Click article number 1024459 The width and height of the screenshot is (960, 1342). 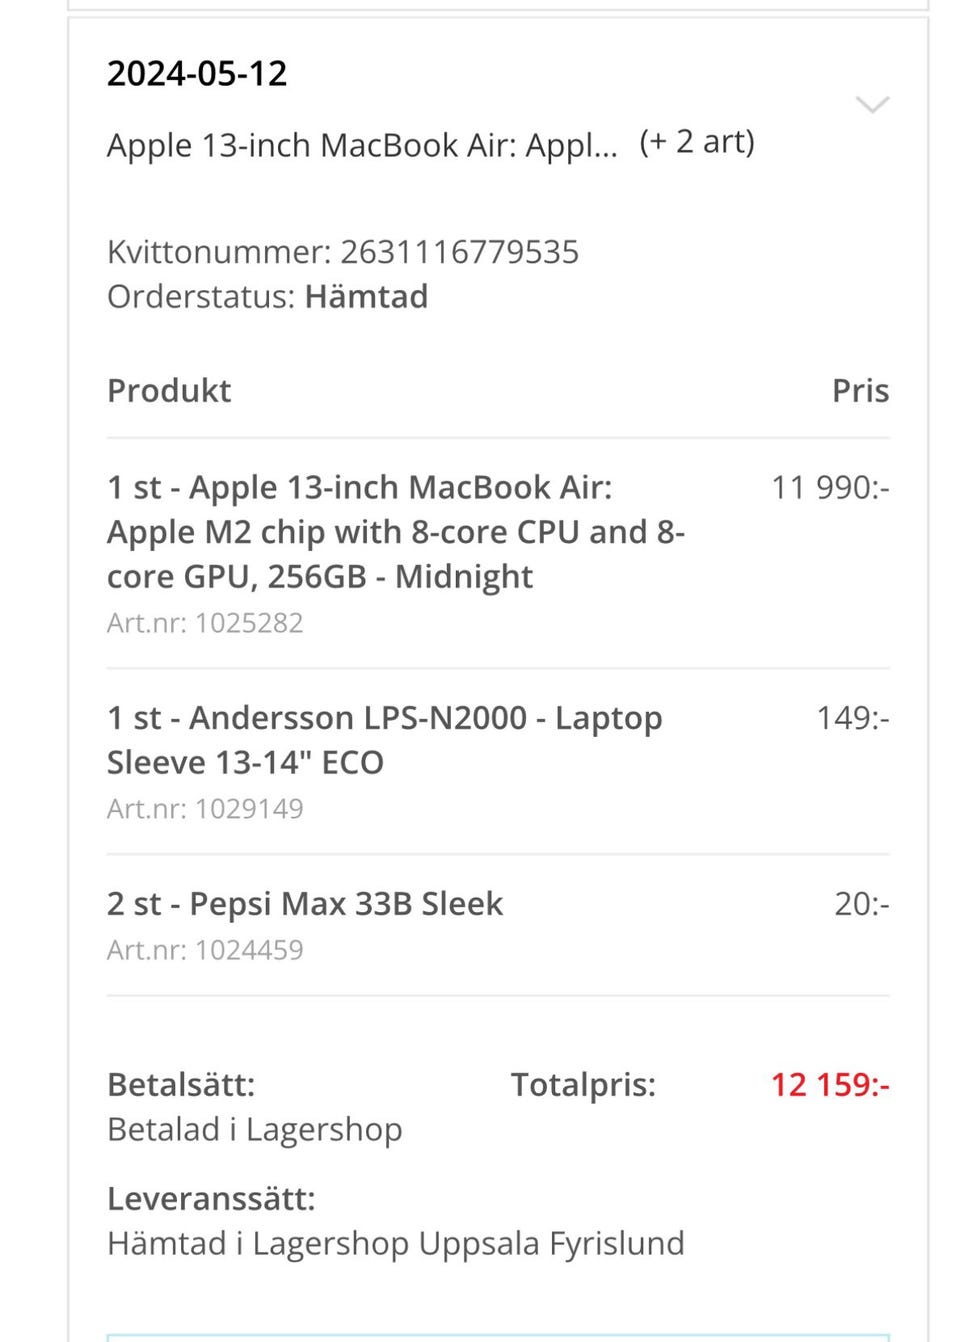coord(248,950)
